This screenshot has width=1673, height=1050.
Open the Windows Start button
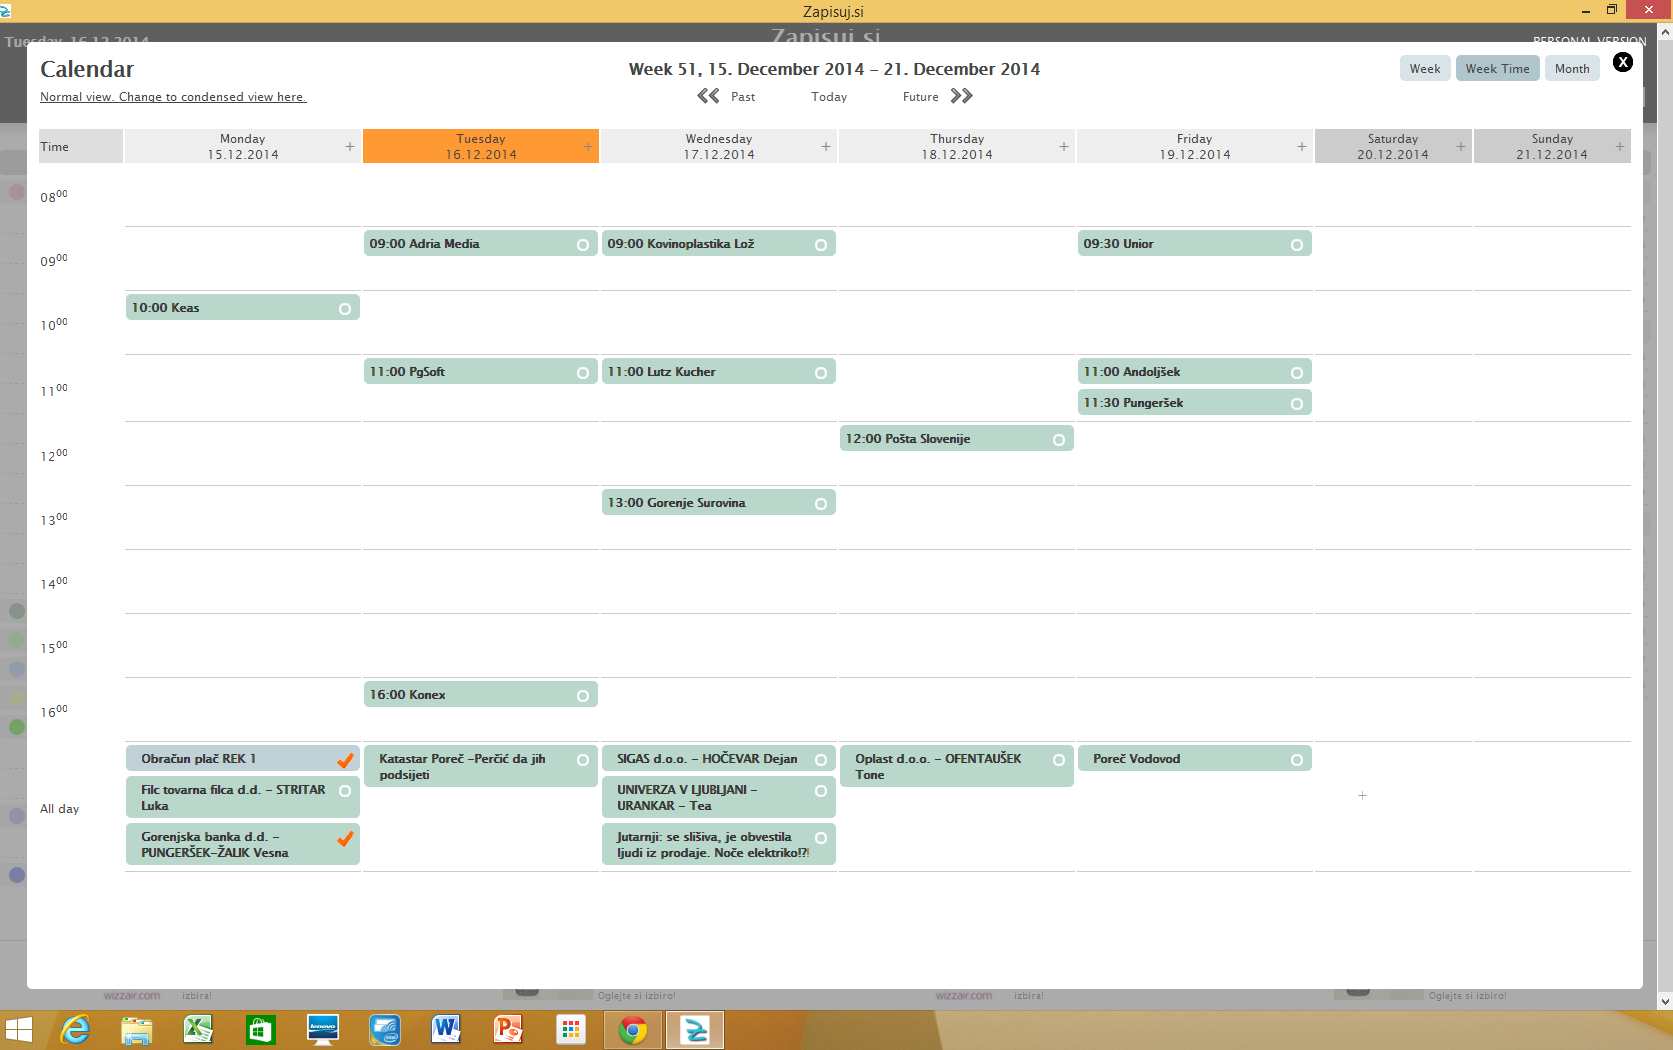(x=18, y=1029)
